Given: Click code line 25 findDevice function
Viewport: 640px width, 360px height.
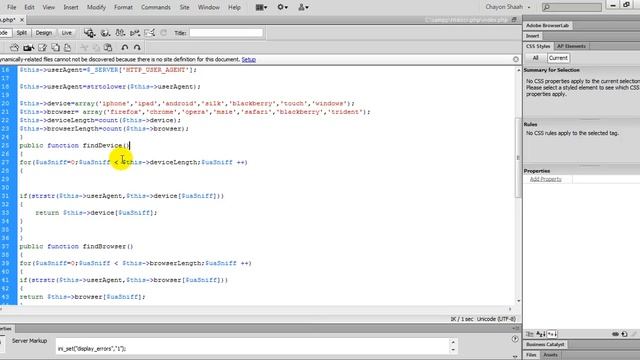Looking at the screenshot, I should [74, 145].
